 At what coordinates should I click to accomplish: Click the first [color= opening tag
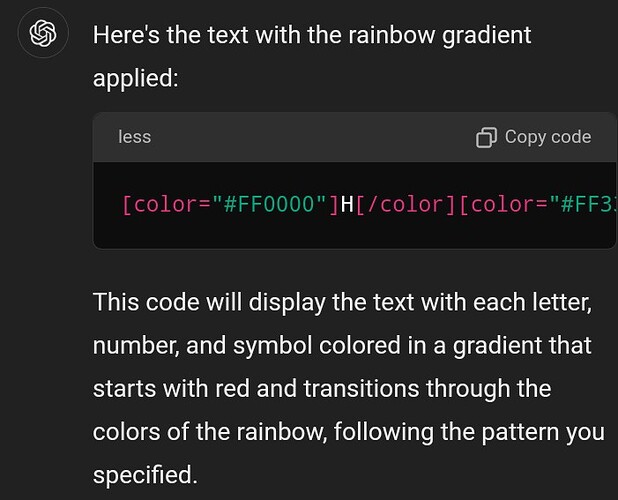tap(166, 204)
